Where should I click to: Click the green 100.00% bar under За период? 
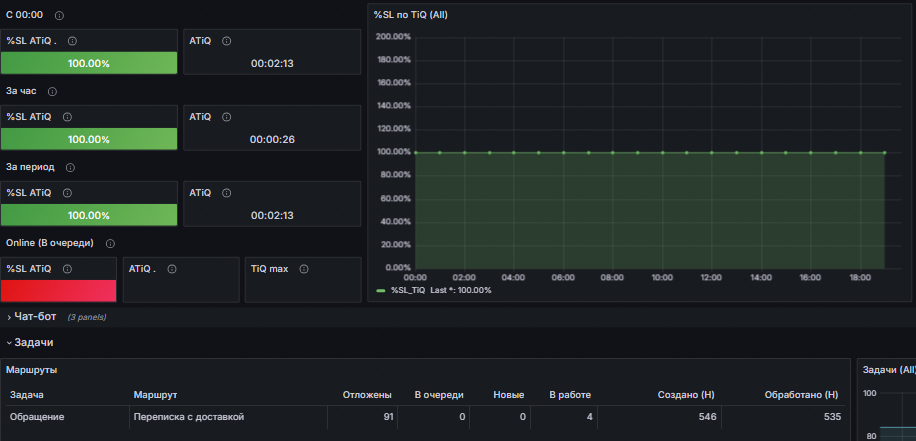(89, 215)
